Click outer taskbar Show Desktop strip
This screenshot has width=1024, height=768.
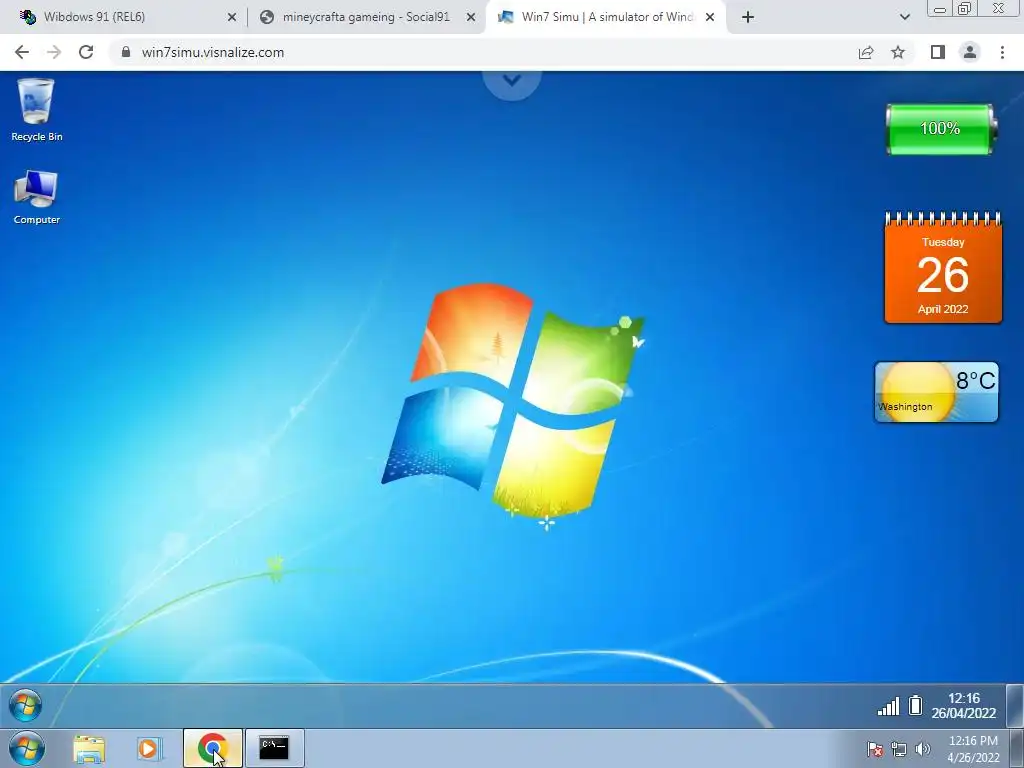click(1017, 749)
